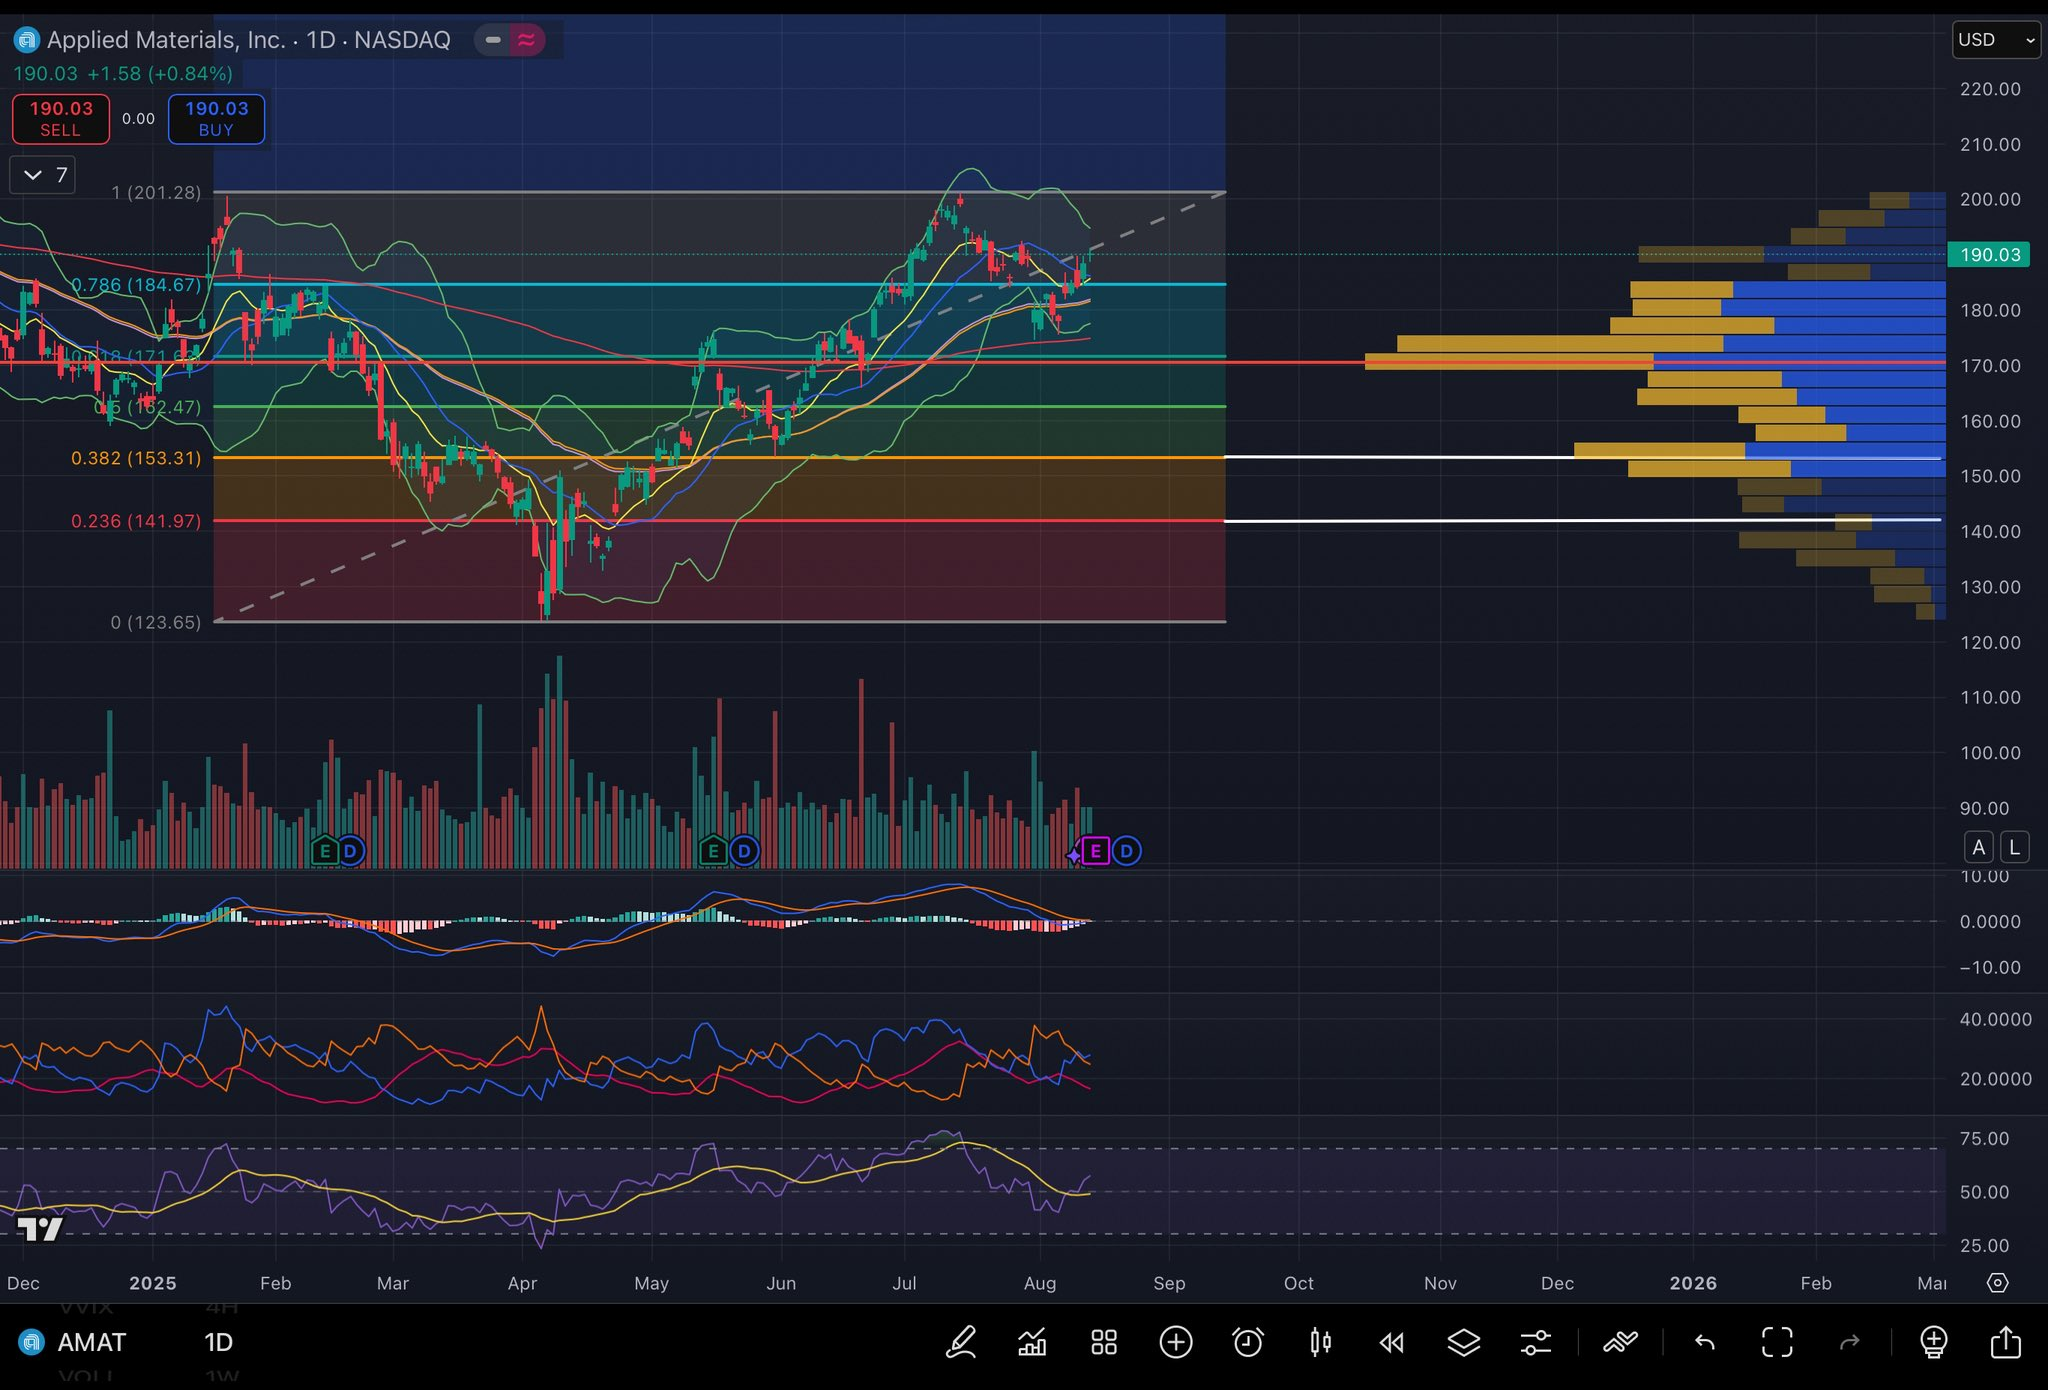Expand the collapsed indicators legend showing 7
The width and height of the screenshot is (2048, 1390).
pyautogui.click(x=44, y=175)
